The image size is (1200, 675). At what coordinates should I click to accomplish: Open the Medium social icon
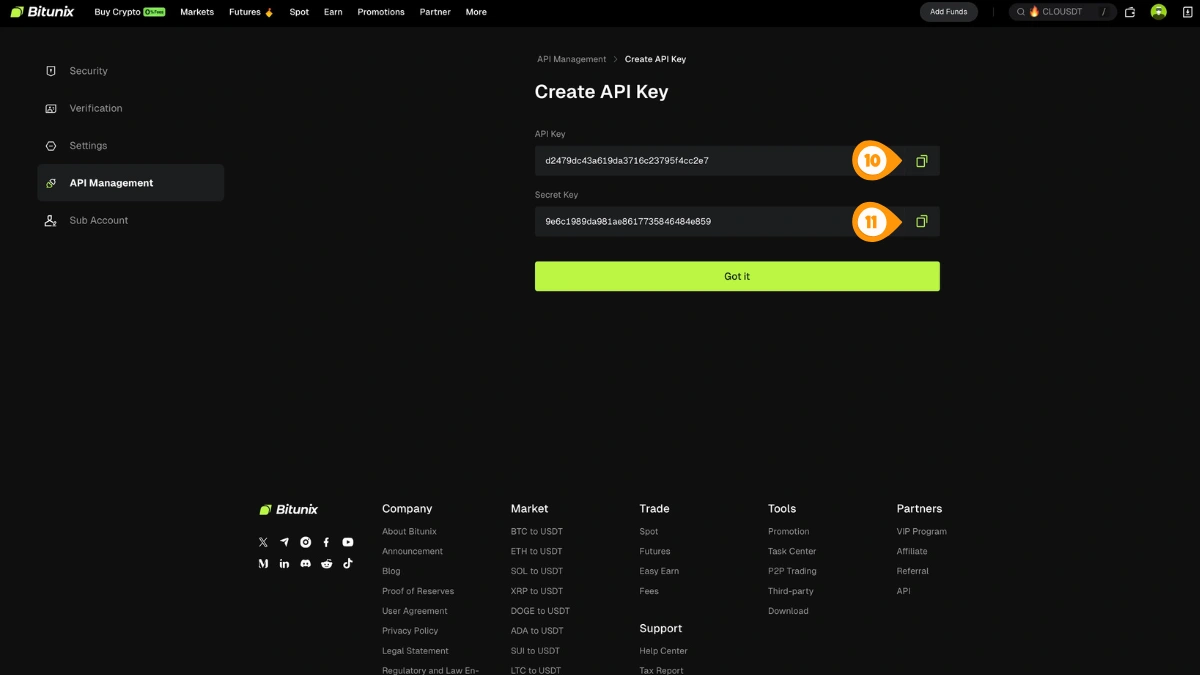pyautogui.click(x=263, y=564)
